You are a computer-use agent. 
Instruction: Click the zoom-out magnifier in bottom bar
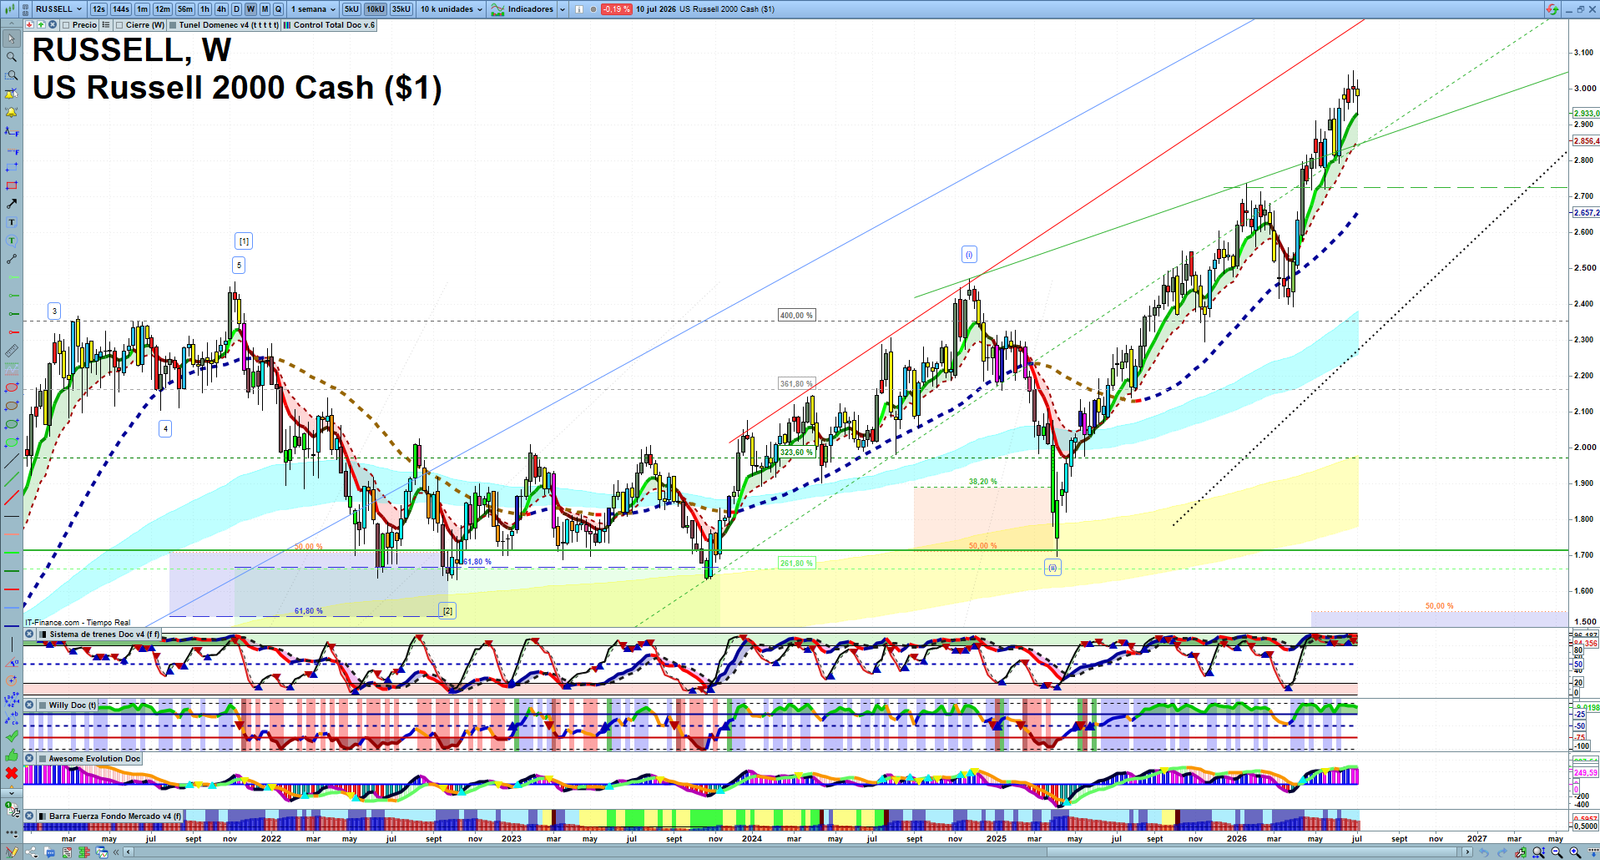1557,852
